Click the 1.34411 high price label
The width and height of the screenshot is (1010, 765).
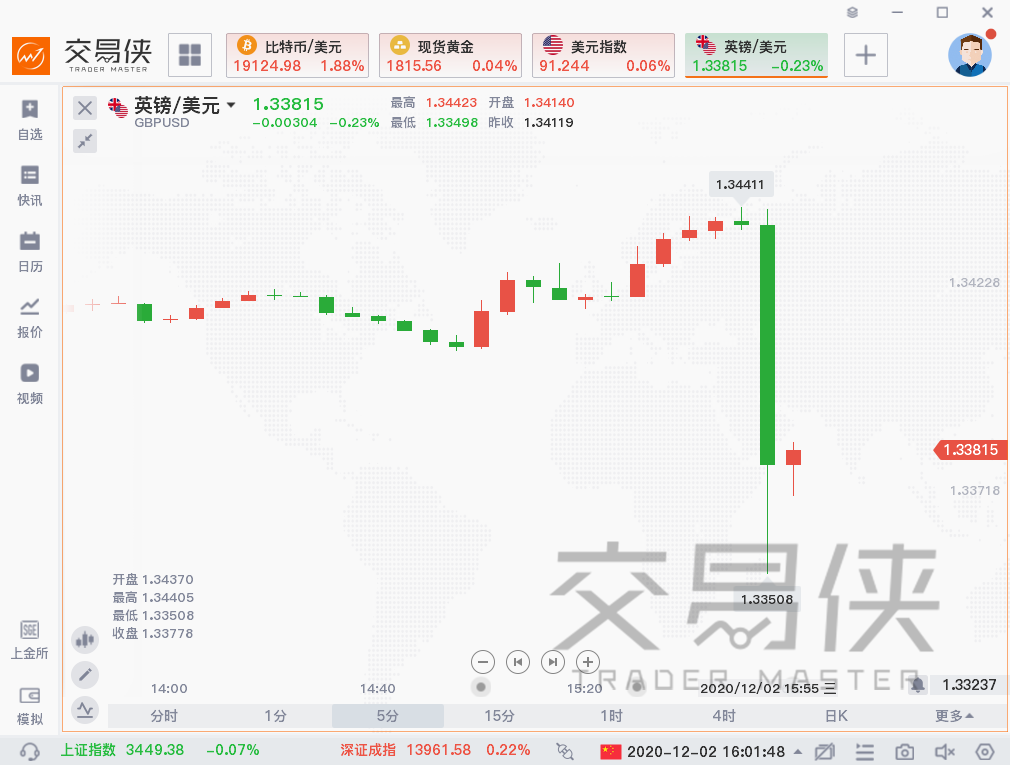(x=740, y=185)
